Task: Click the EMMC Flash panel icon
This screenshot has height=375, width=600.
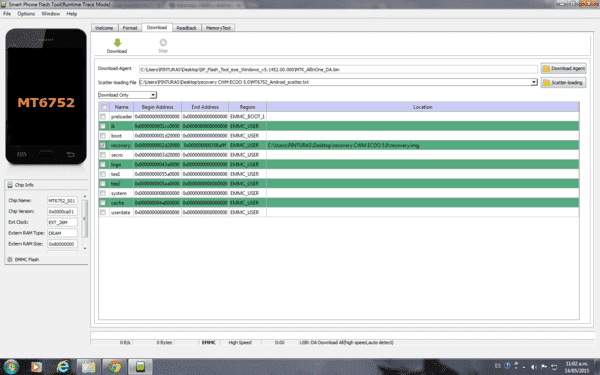Action: [10, 259]
